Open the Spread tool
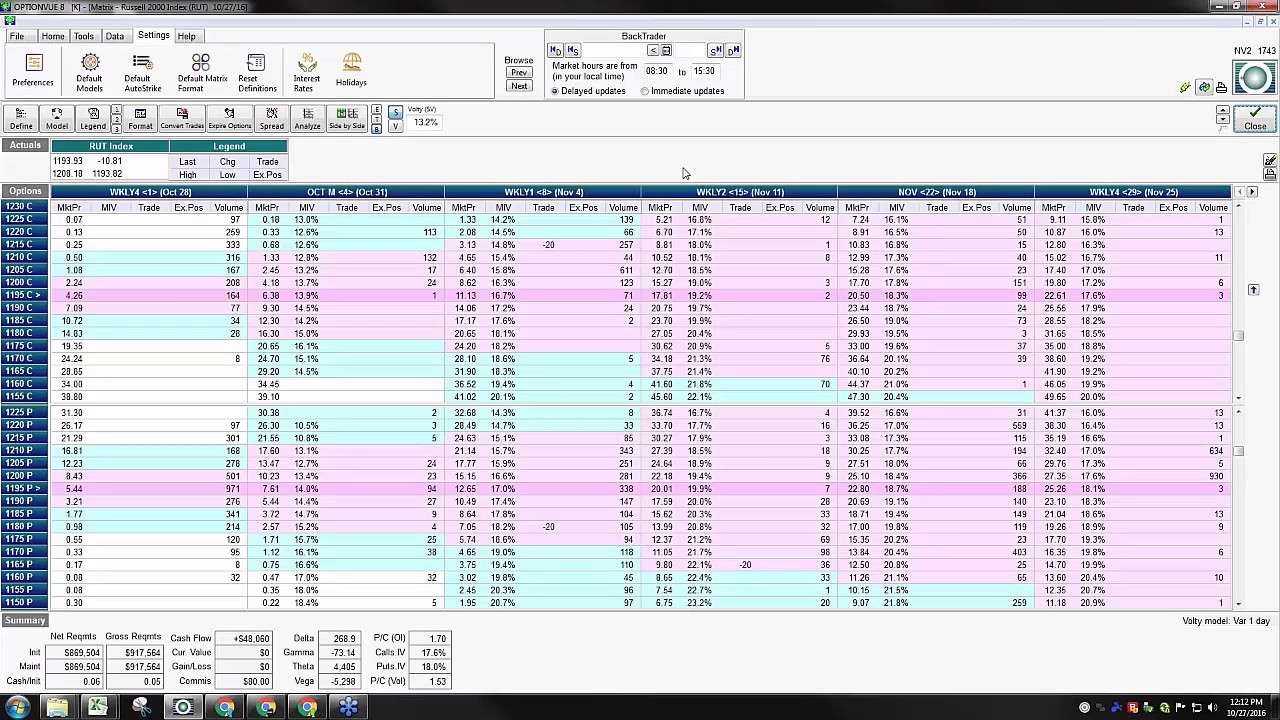This screenshot has width=1280, height=720. click(271, 119)
